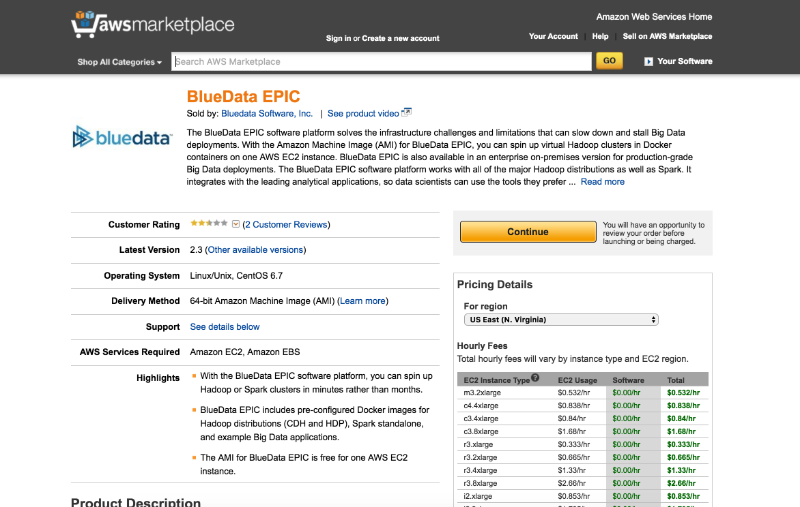Click the play icon next to Your Software
This screenshot has width=800, height=507.
coord(648,61)
